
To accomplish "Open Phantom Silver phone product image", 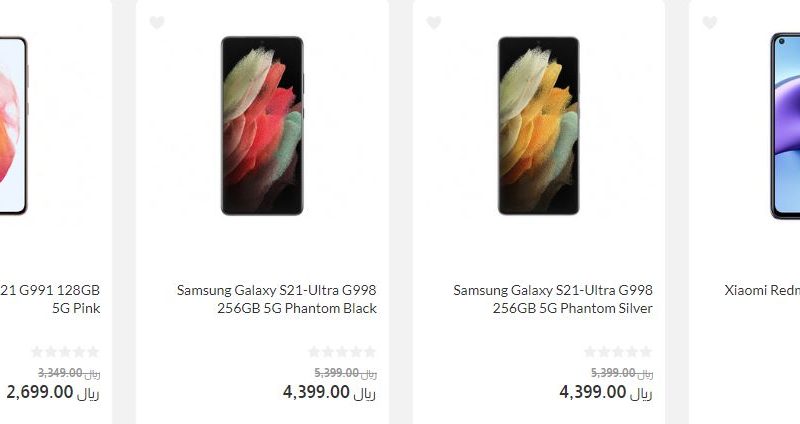I will tap(539, 126).
